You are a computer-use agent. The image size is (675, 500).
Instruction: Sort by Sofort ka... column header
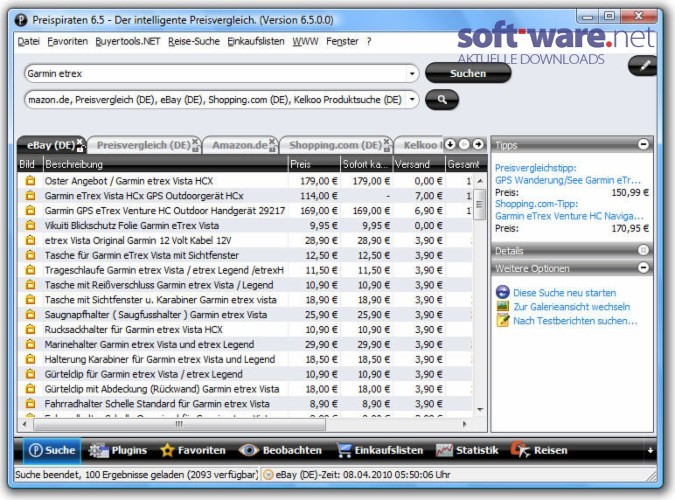366,164
